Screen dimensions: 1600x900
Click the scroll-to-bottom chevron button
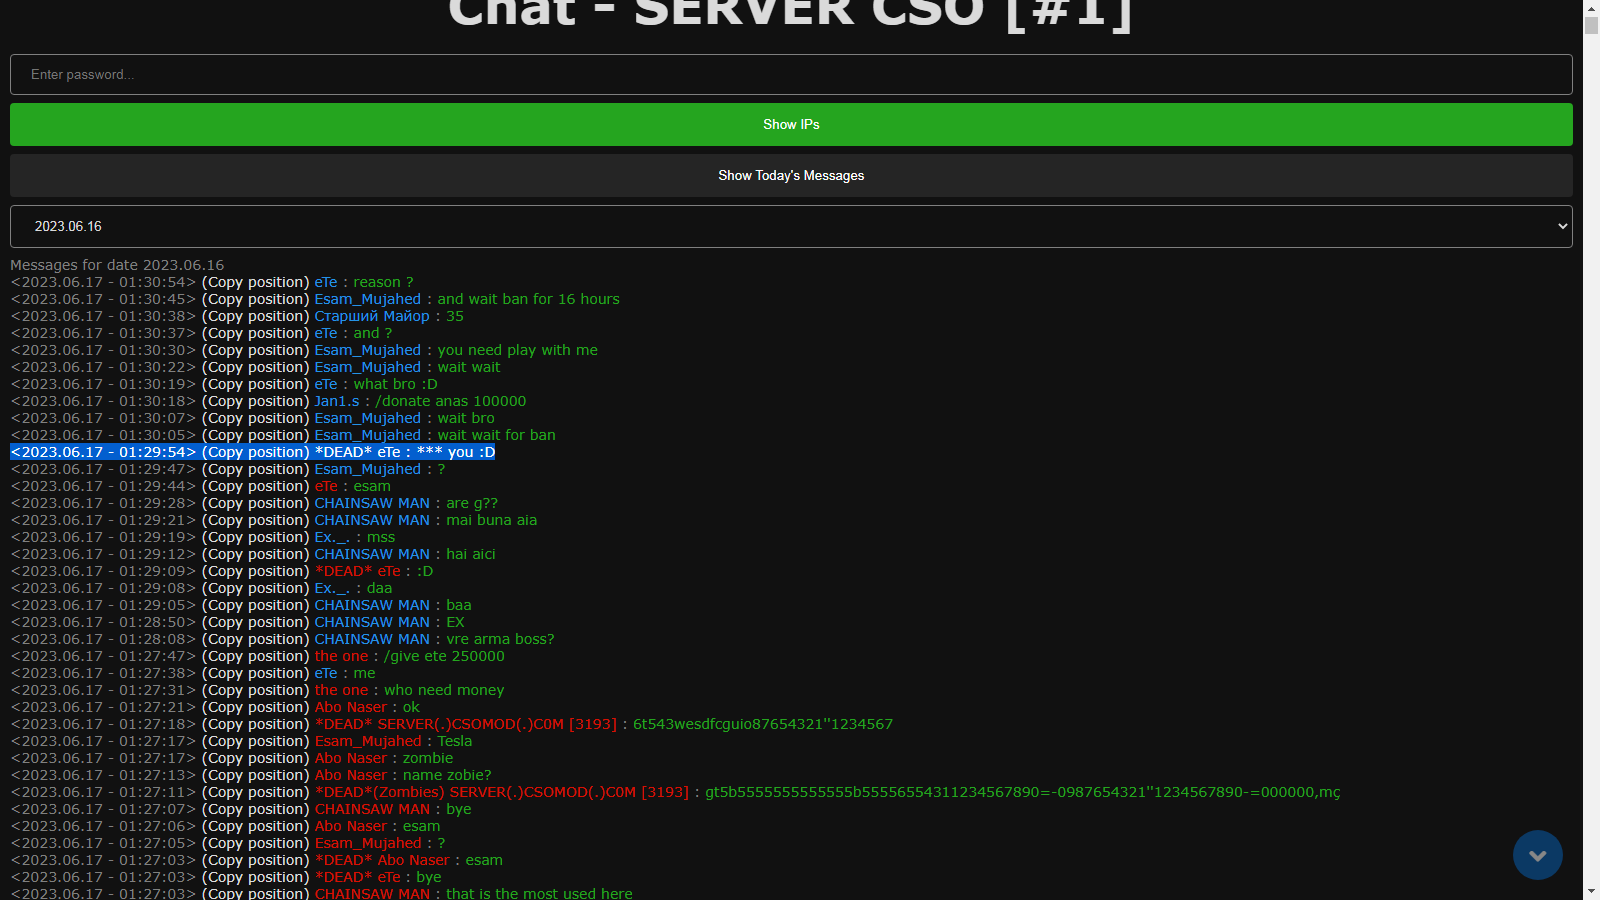[x=1537, y=855]
